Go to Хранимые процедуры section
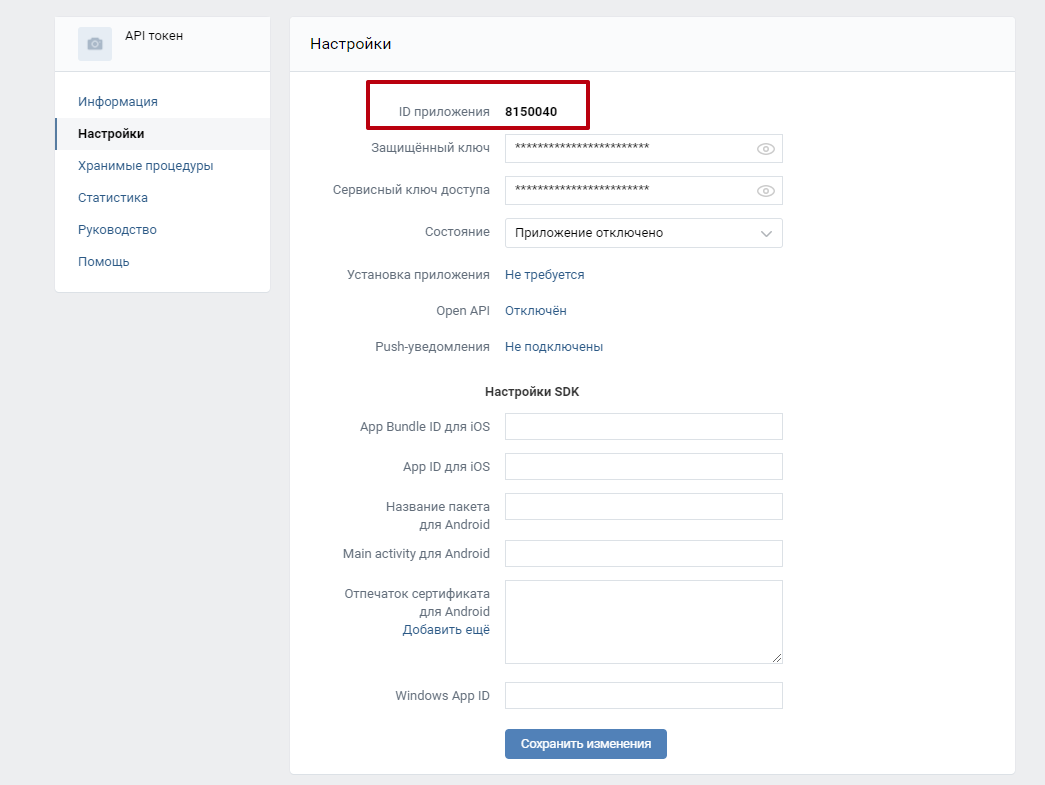The image size is (1045, 785). click(145, 166)
